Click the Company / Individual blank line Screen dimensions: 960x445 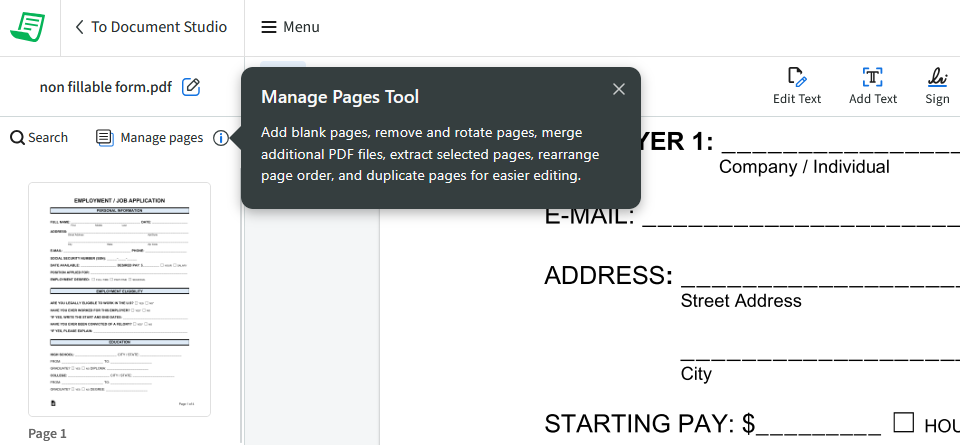click(x=840, y=145)
